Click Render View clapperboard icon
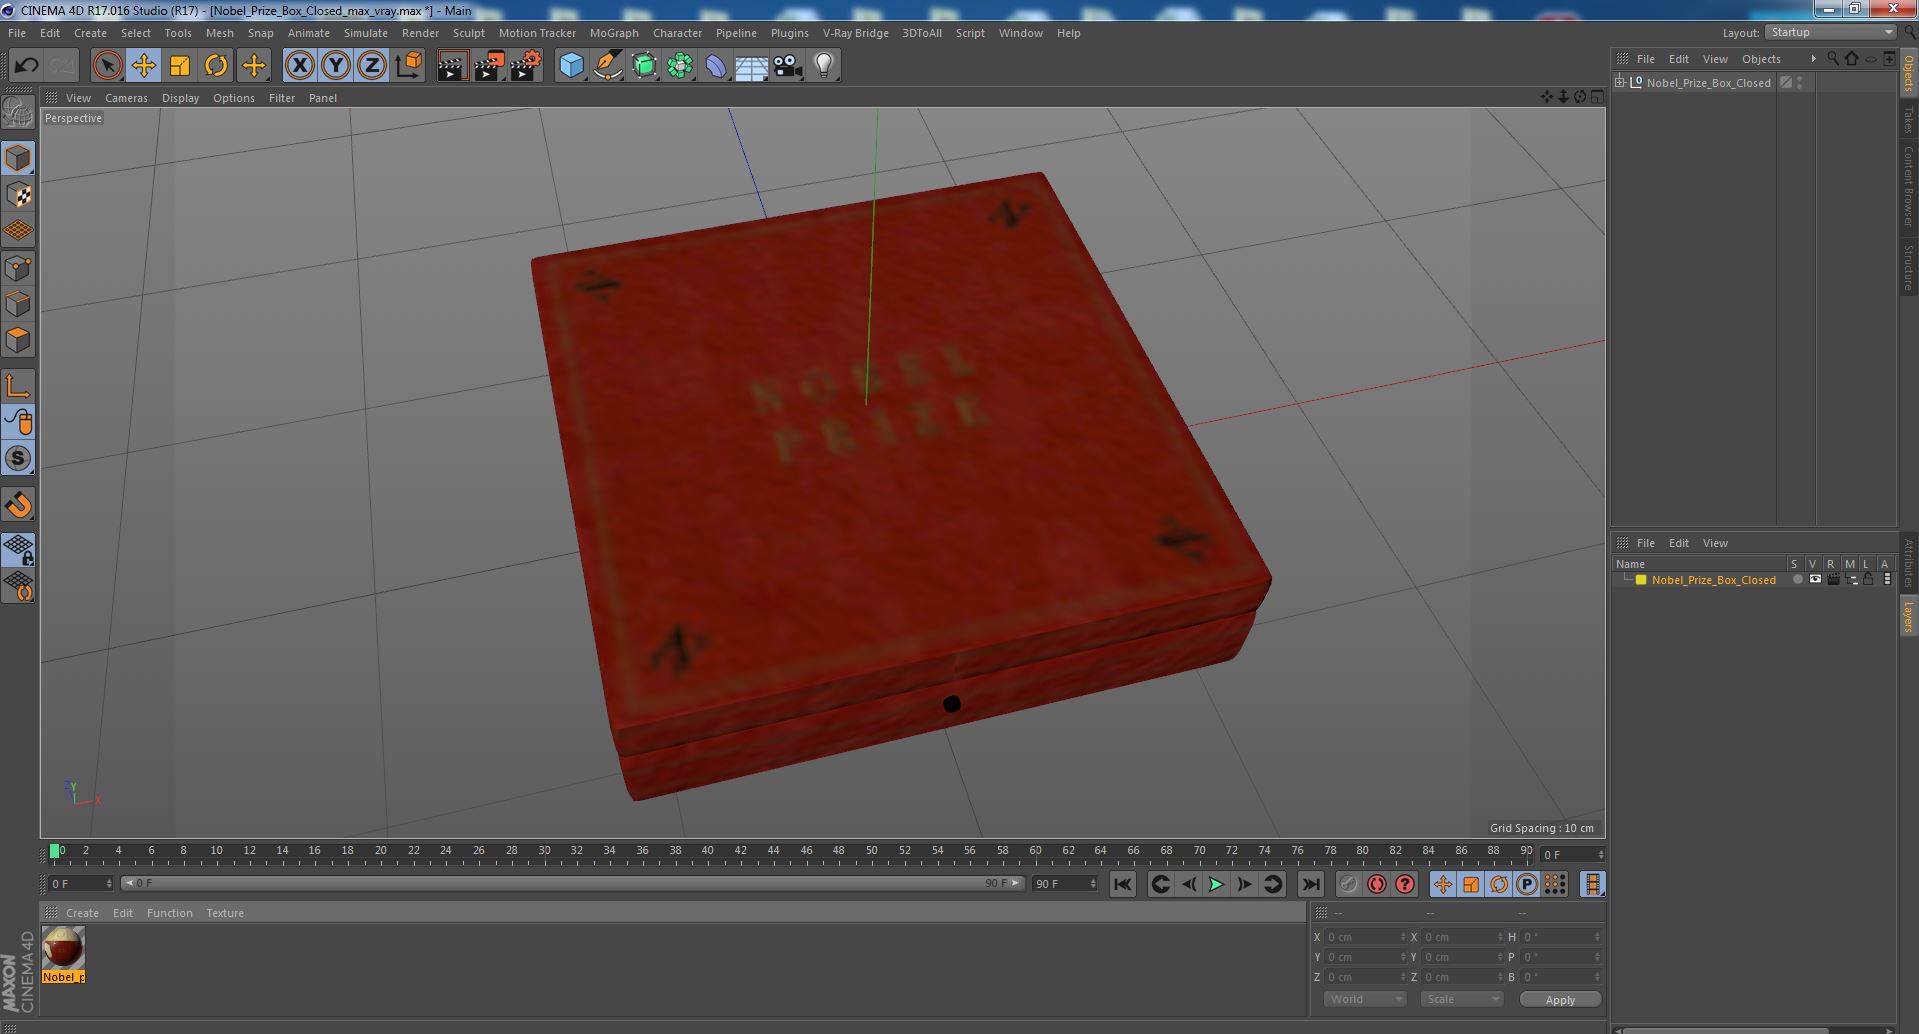 coord(452,66)
